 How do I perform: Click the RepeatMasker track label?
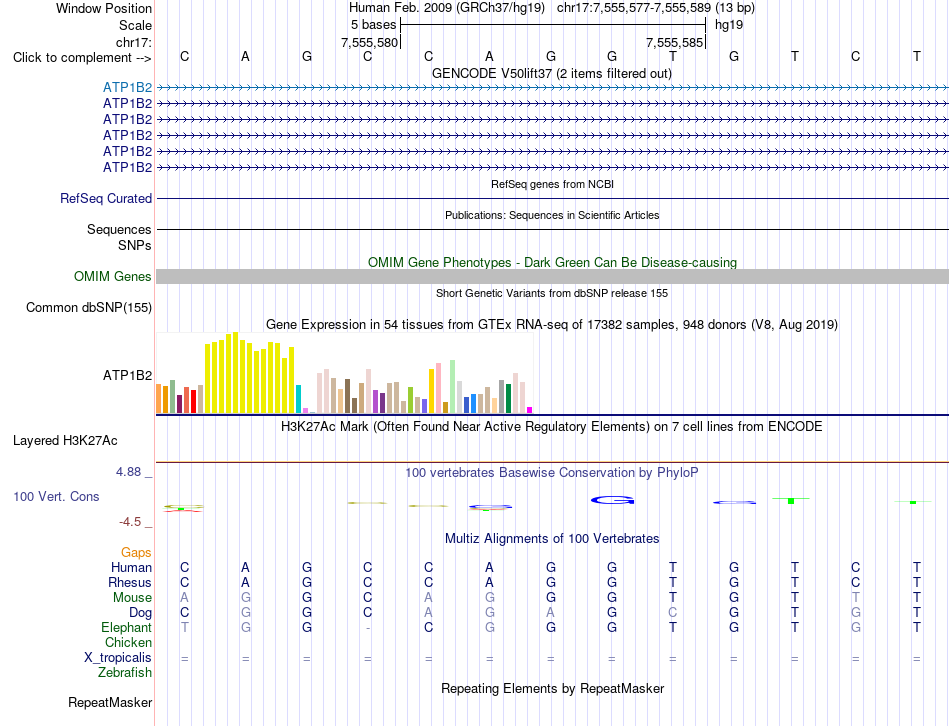(110, 702)
